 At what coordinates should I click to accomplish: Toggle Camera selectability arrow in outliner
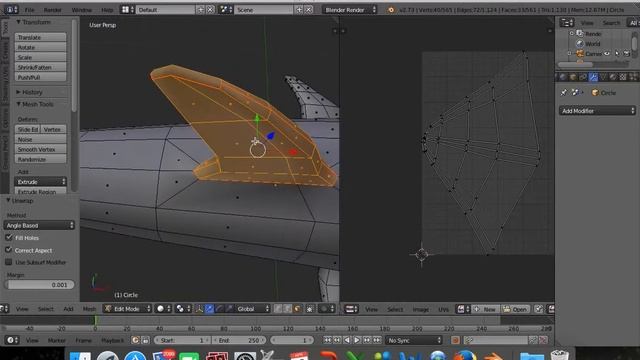(617, 53)
